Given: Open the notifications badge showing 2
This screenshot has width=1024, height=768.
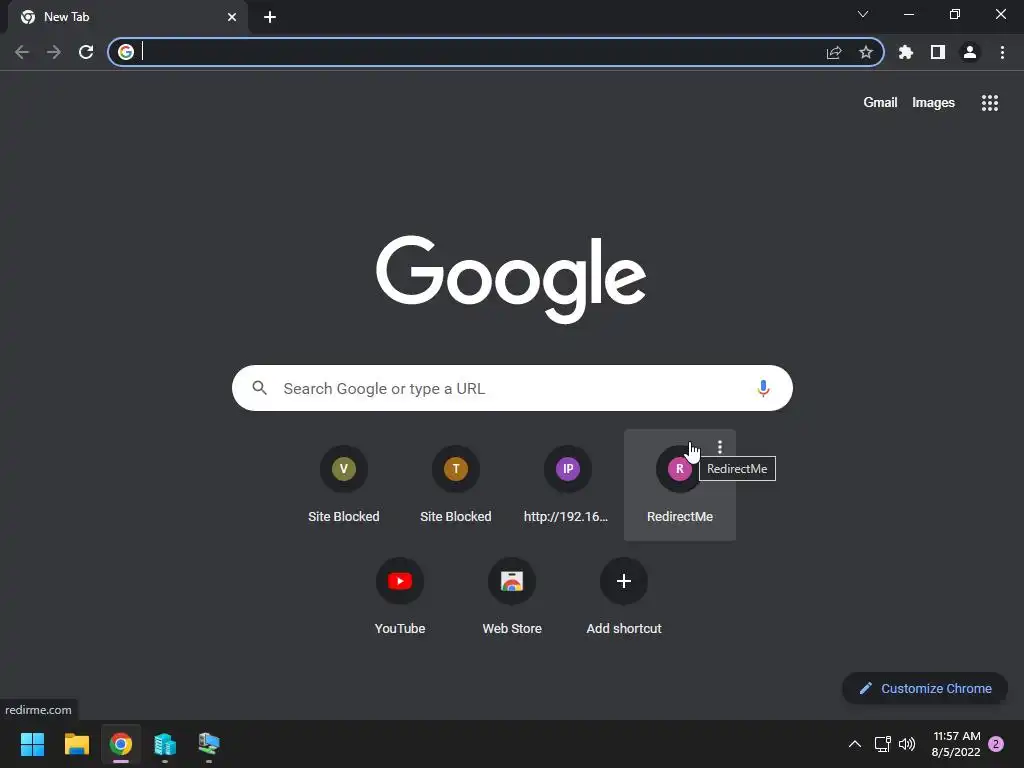Looking at the screenshot, I should (996, 744).
